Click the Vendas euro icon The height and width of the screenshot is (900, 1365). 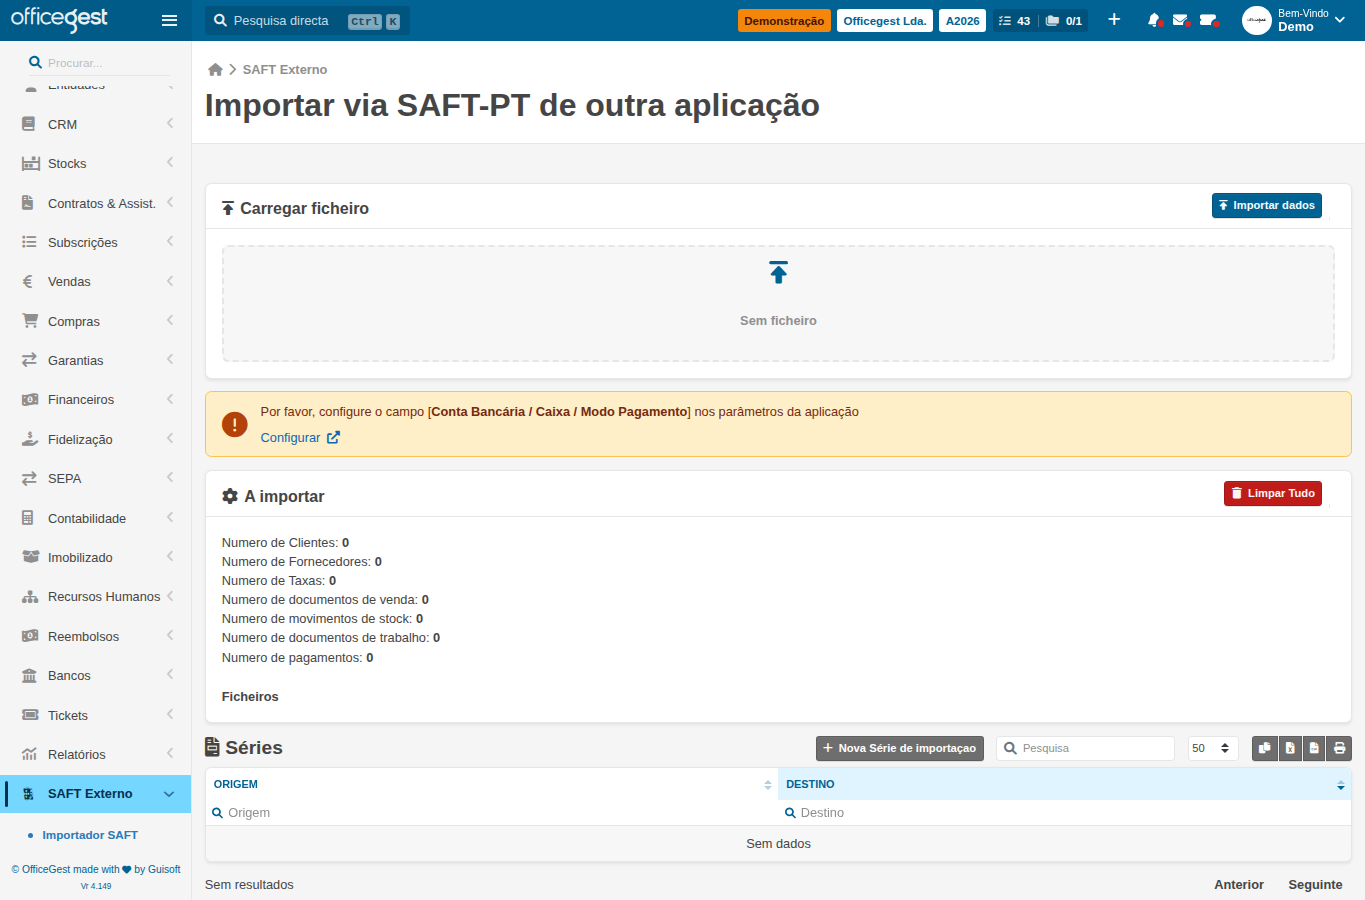[x=28, y=281]
